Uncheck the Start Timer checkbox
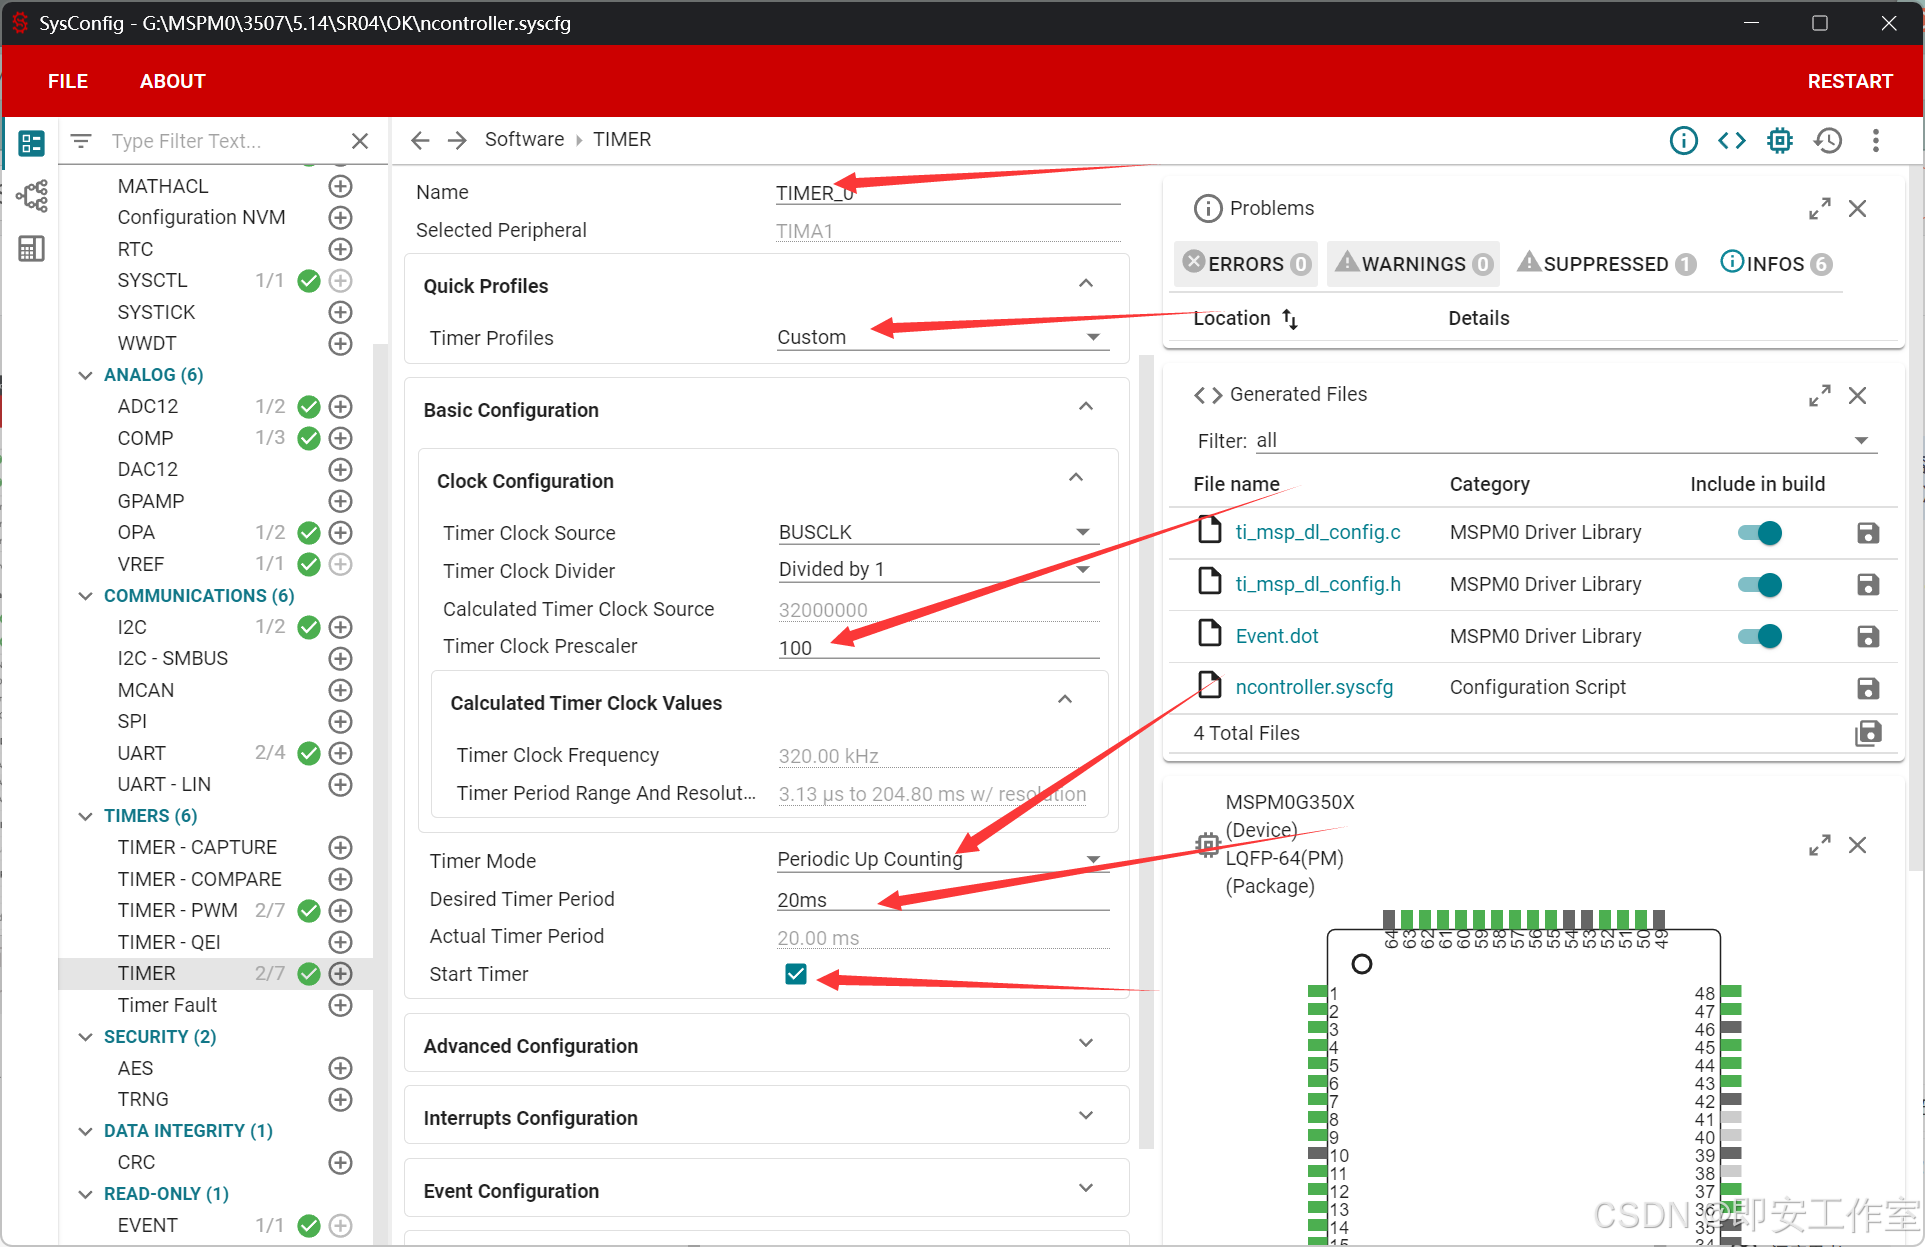The height and width of the screenshot is (1247, 1925). [796, 974]
